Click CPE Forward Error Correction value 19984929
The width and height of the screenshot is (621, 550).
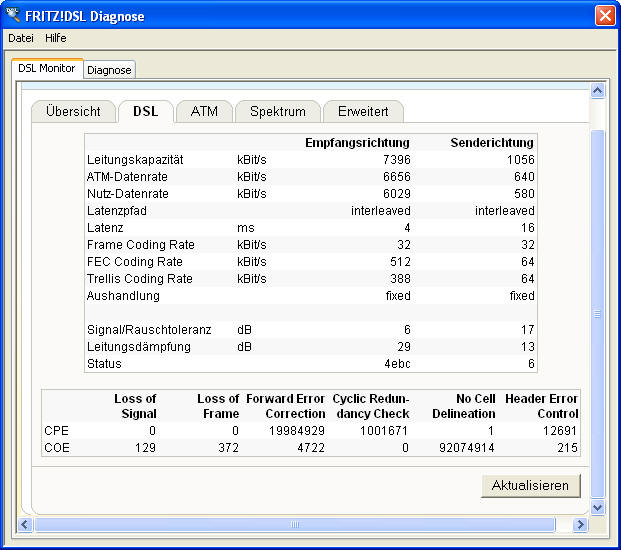(x=297, y=431)
